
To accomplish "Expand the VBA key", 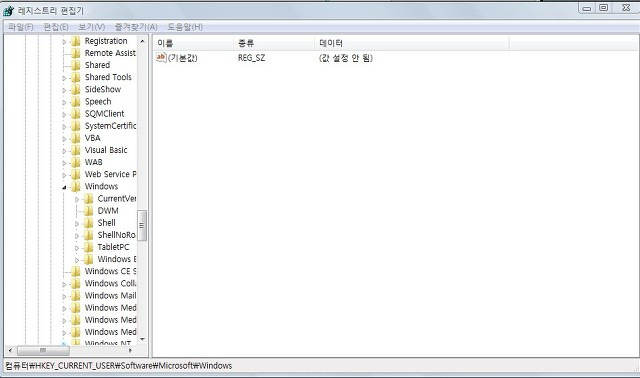I will pyautogui.click(x=64, y=139).
